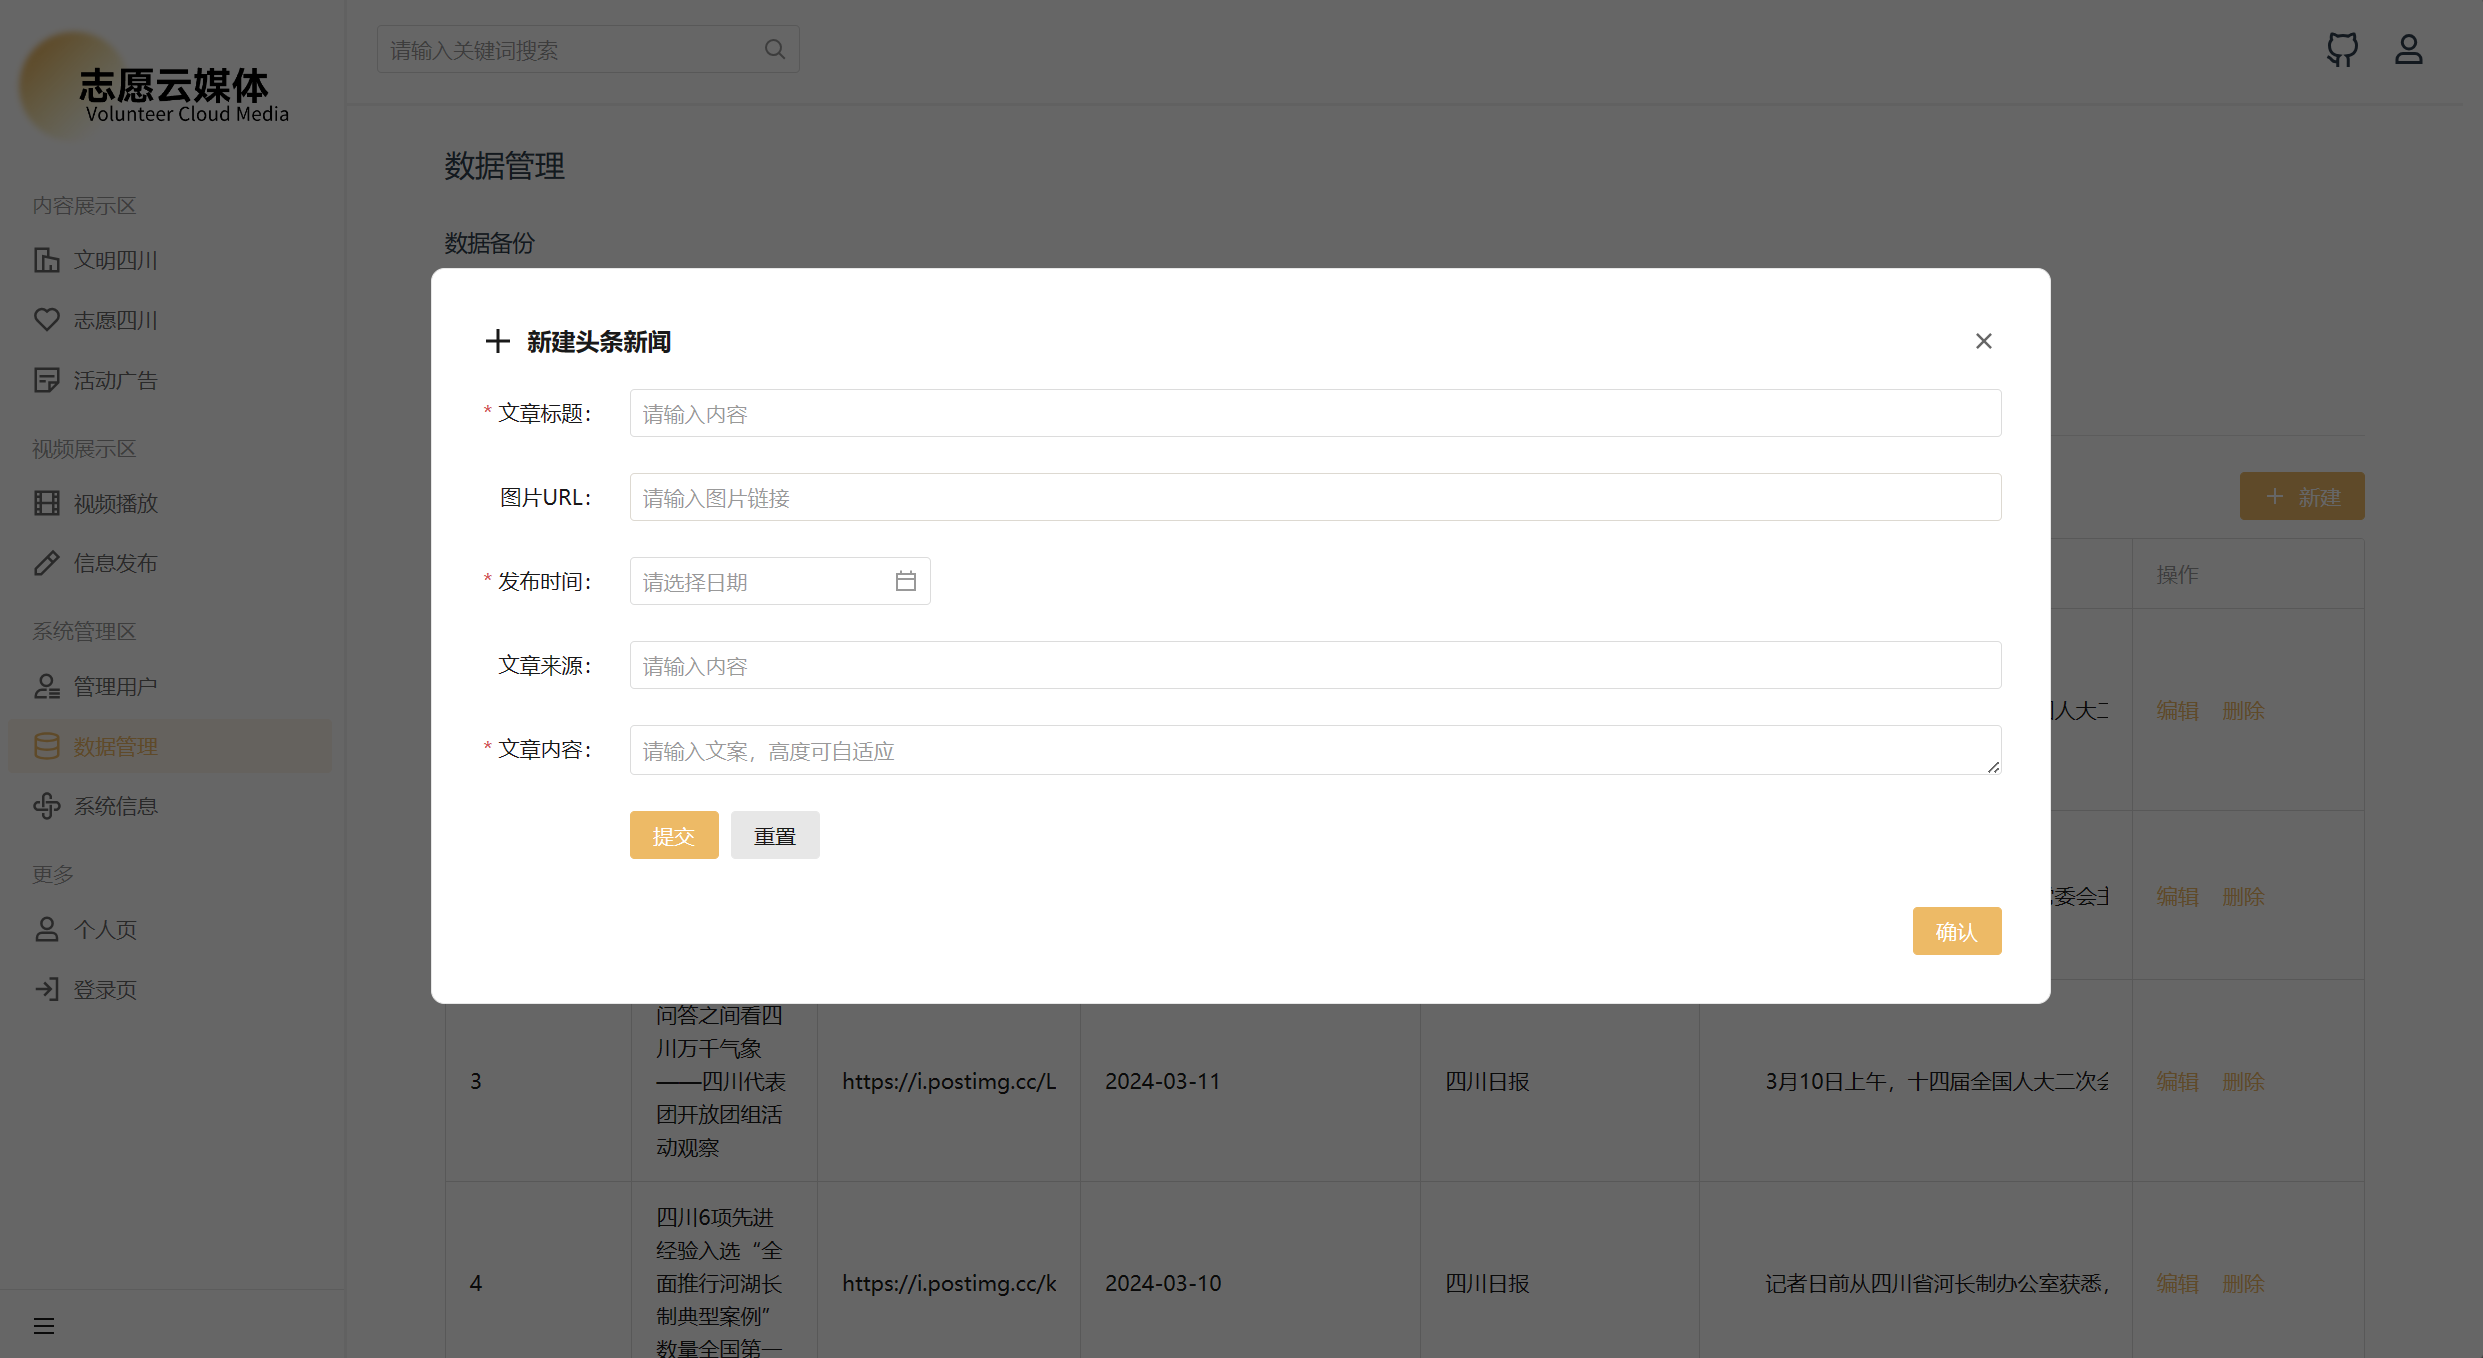Focus the 图片URL input field

(x=1314, y=498)
